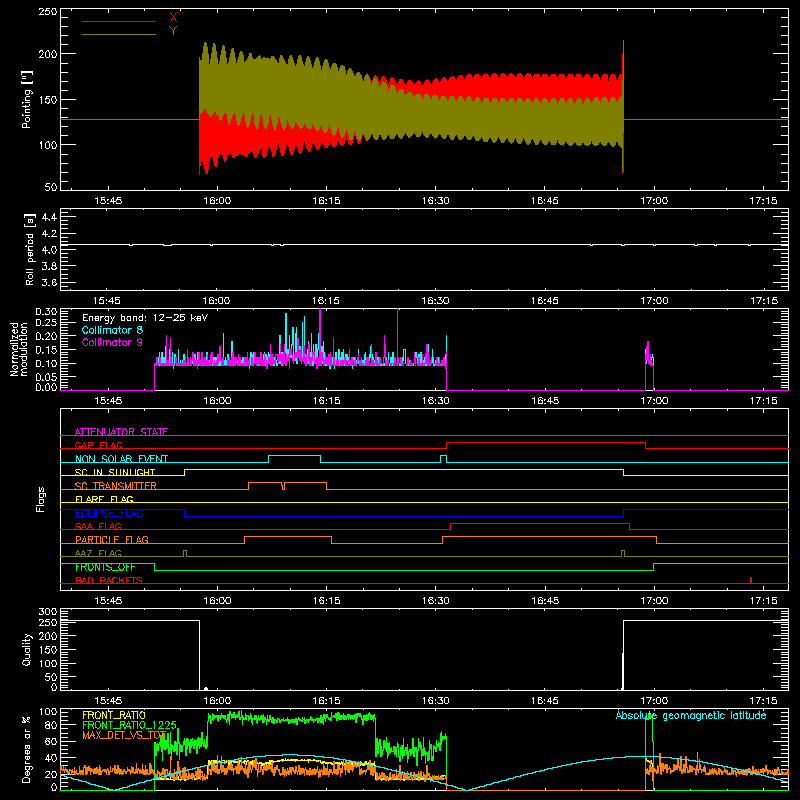
Task: Click the 'Pointing' y-axis title
Action: point(27,99)
